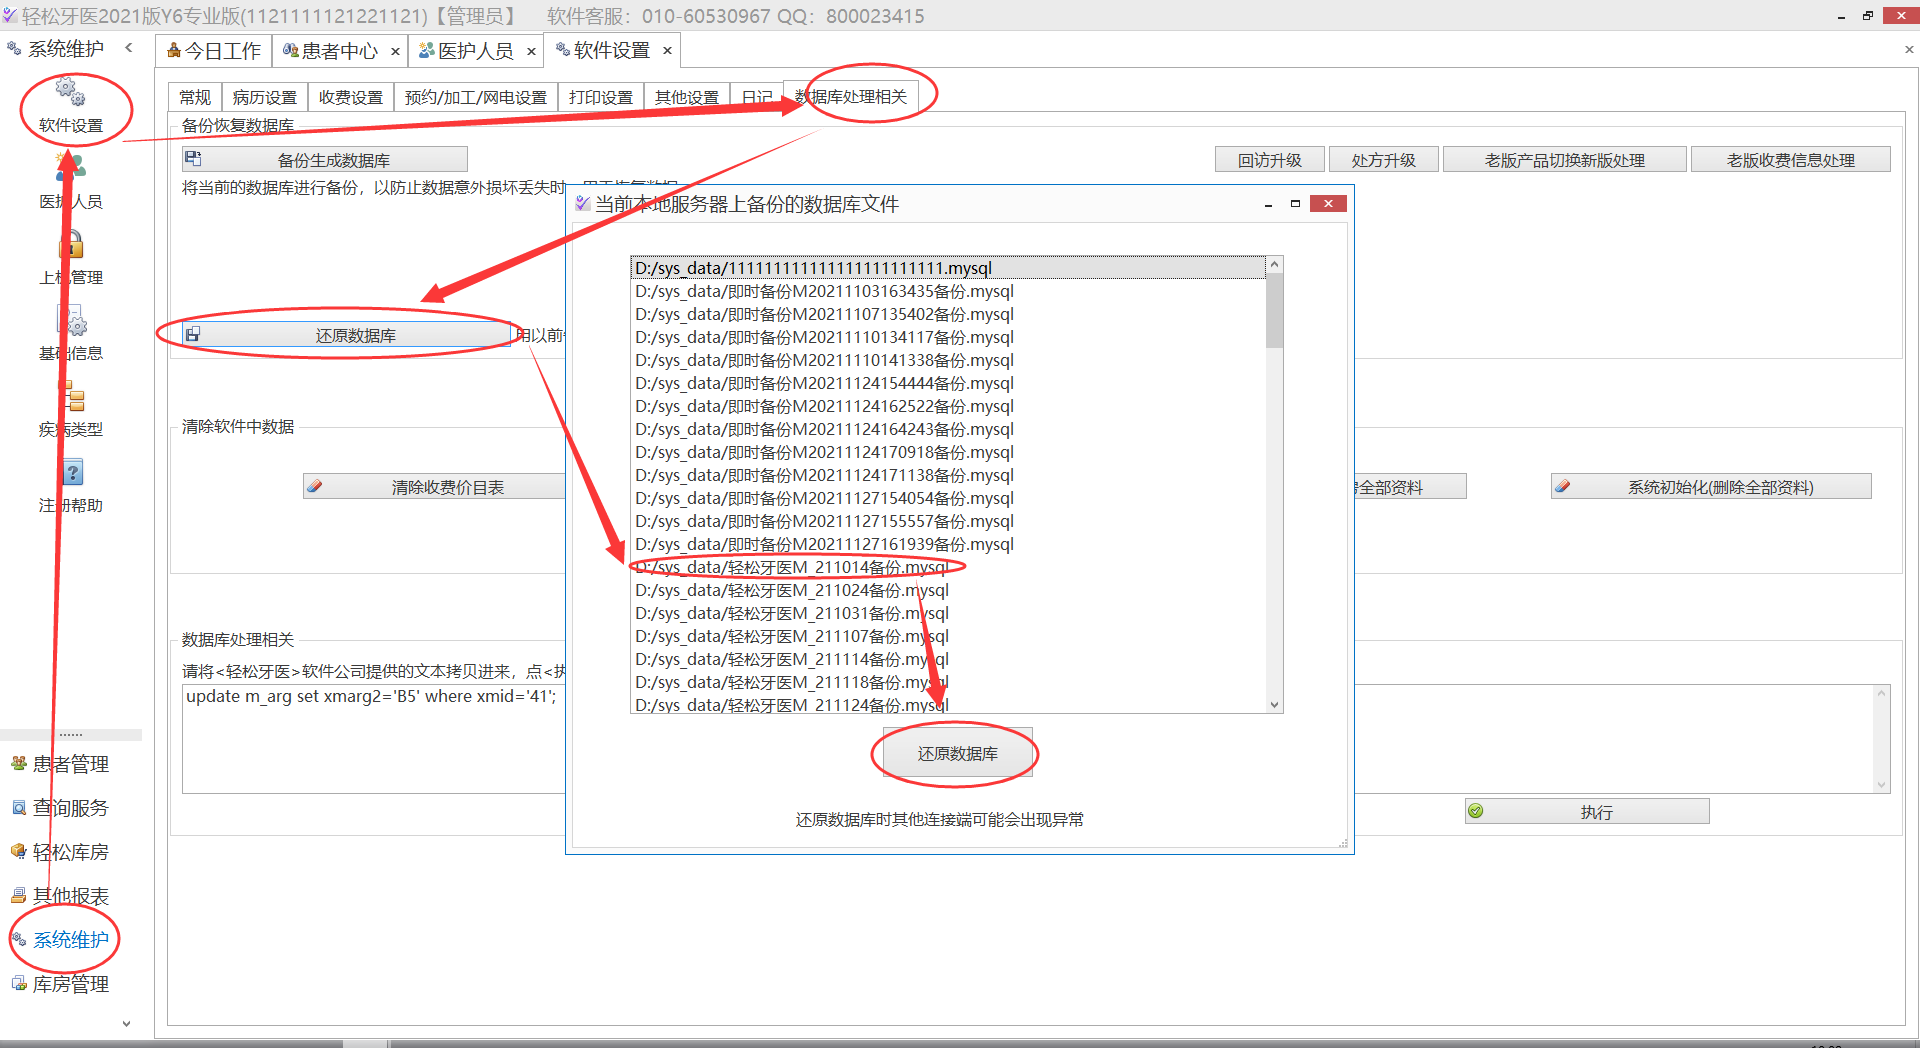Select 轻松牙医M_211107备份.mysql entry
The image size is (1920, 1048).
point(948,636)
